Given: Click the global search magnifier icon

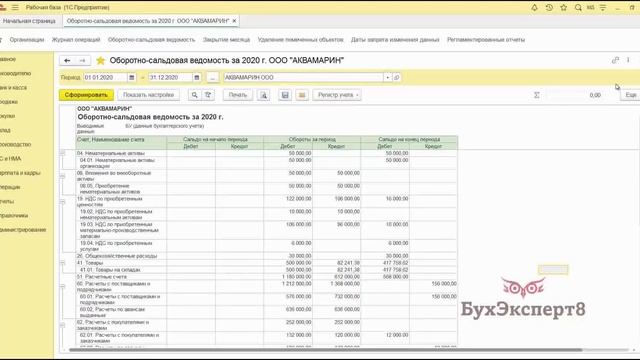Looking at the screenshot, I should (578, 7).
